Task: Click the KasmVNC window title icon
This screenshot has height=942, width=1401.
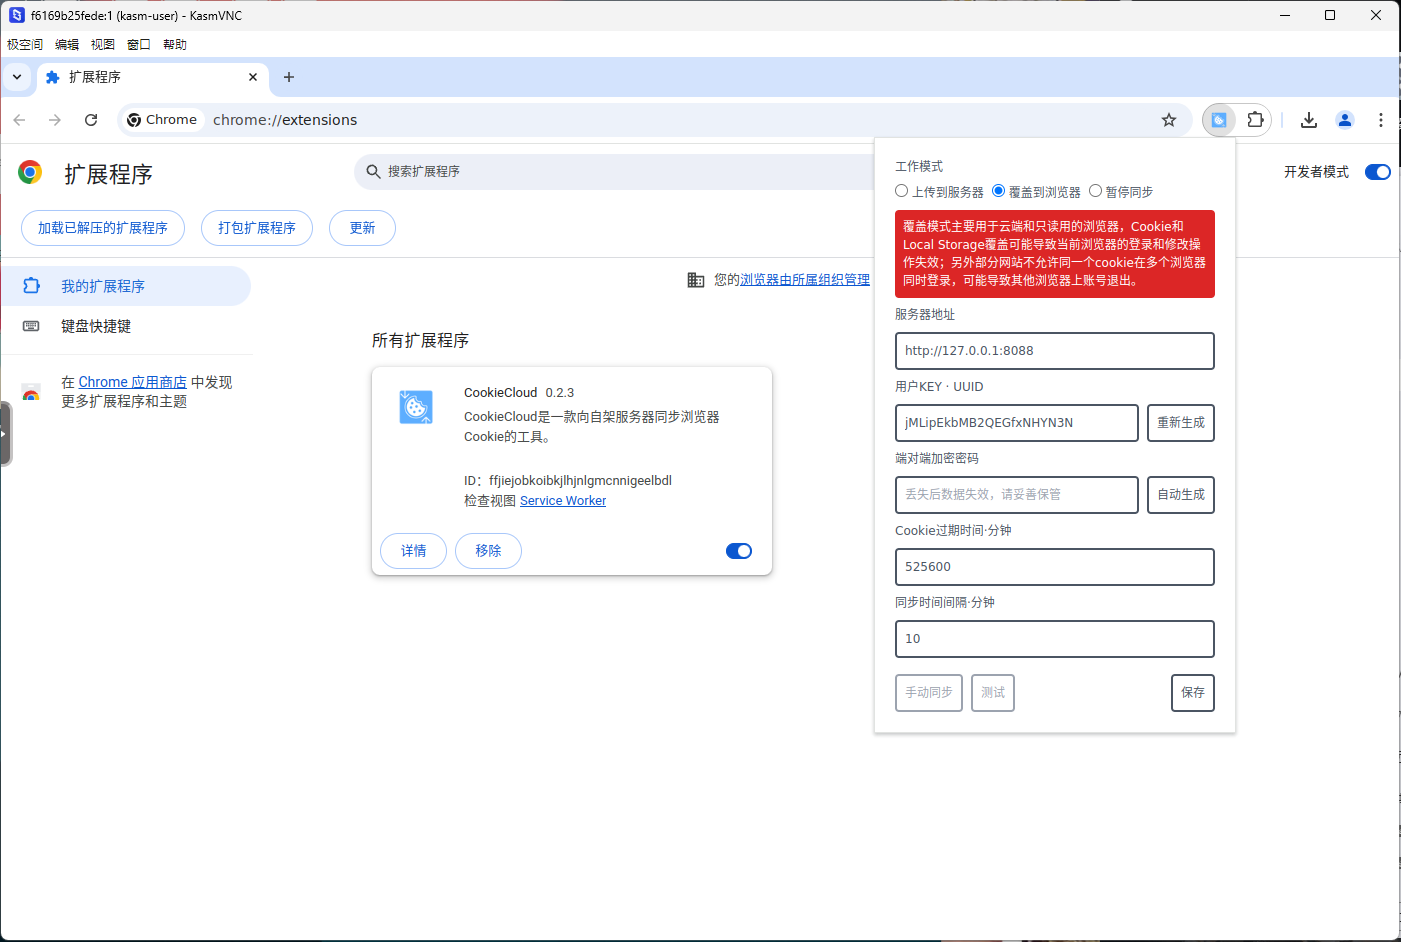Action: point(17,15)
